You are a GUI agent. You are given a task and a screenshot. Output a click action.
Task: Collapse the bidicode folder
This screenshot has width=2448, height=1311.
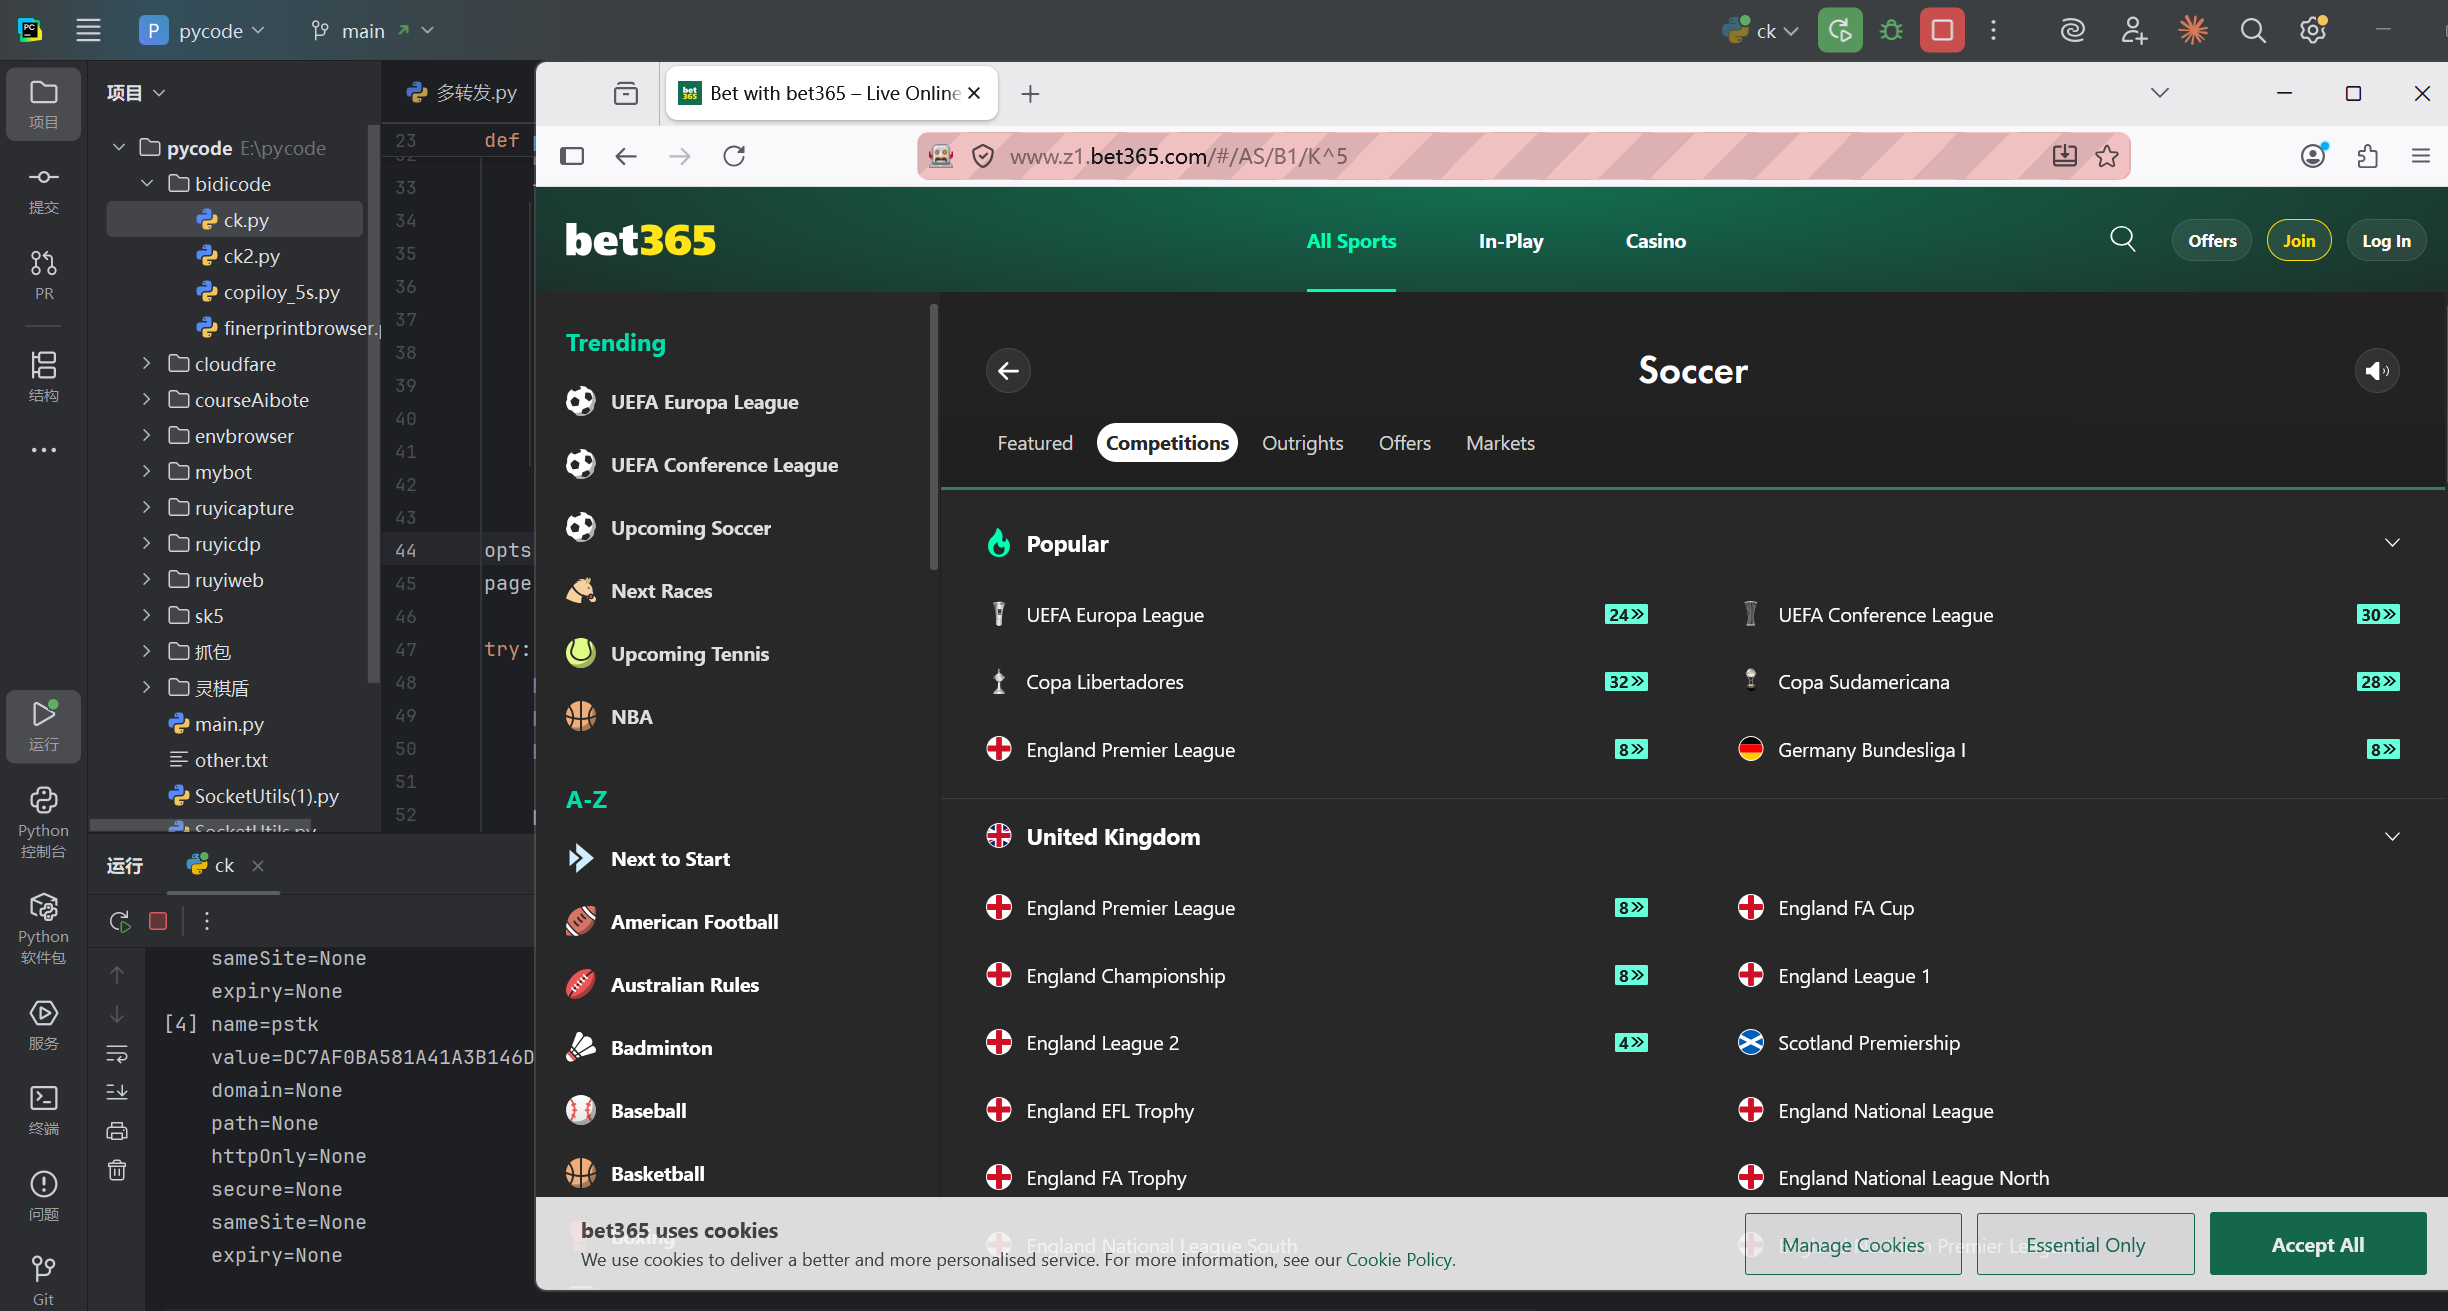coord(146,183)
